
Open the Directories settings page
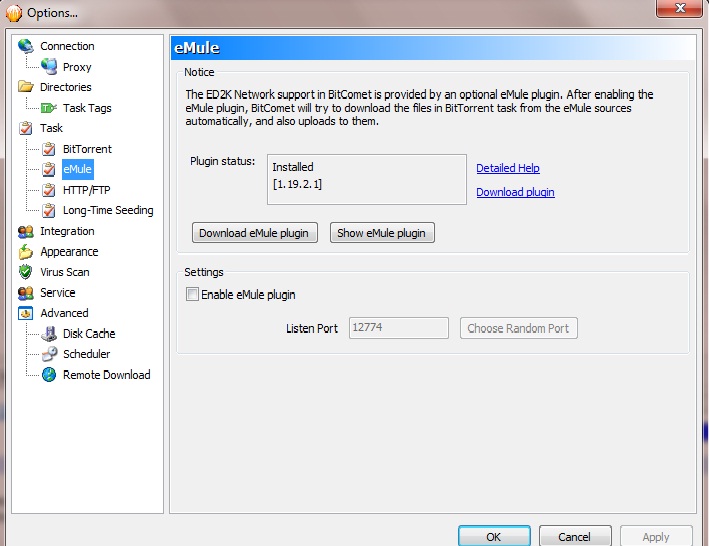66,87
